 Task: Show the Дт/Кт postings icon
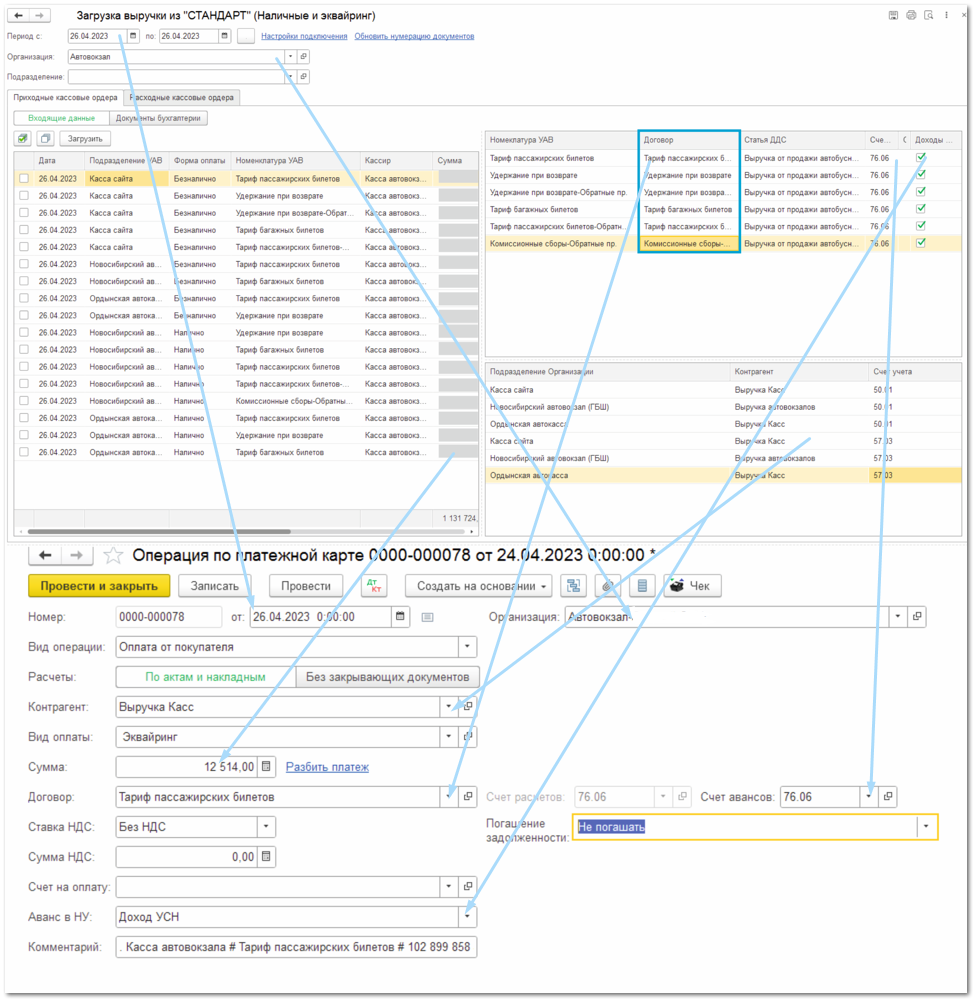coord(373,586)
